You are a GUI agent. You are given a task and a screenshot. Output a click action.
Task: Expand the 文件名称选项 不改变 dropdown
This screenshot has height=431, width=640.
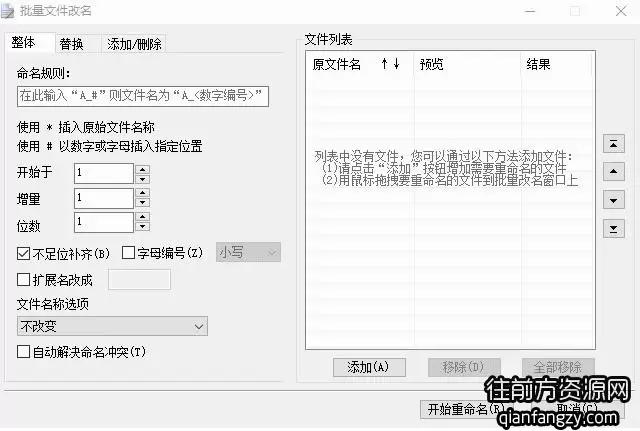[112, 326]
